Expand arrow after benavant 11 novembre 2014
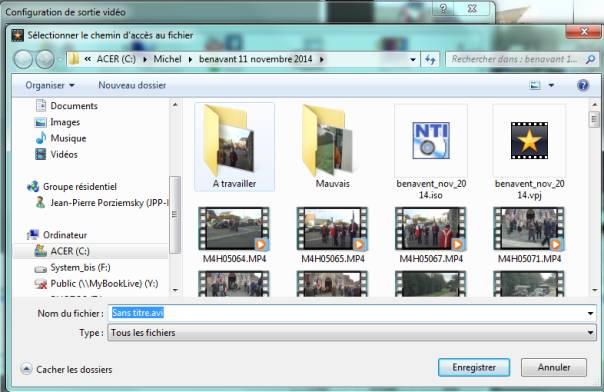The width and height of the screenshot is (604, 392). pyautogui.click(x=321, y=60)
